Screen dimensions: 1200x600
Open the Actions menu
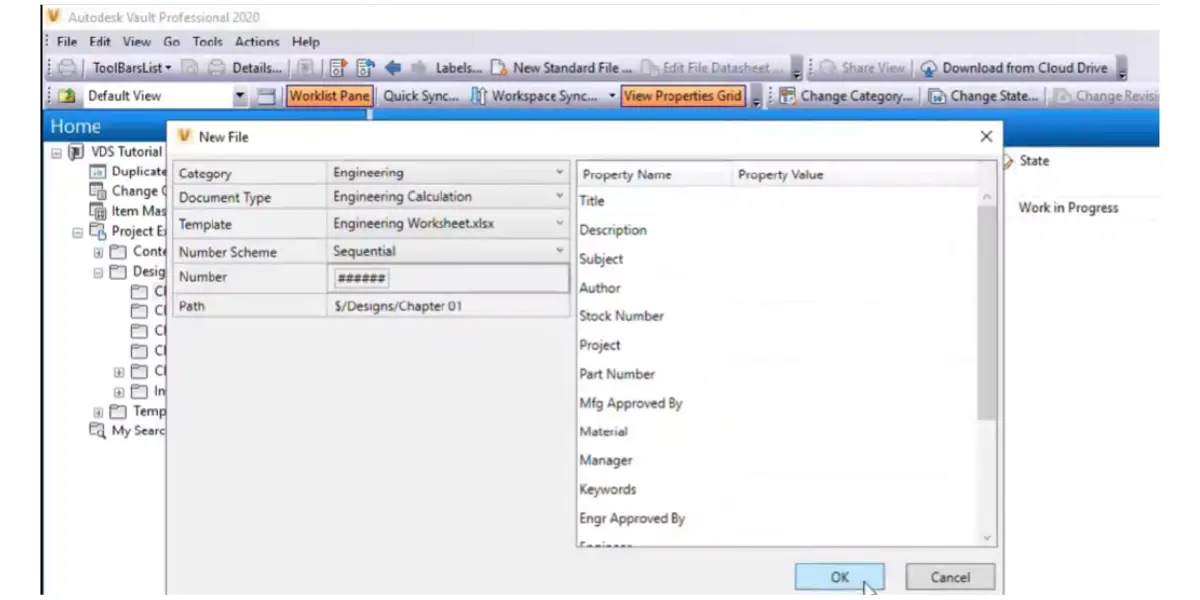click(x=257, y=42)
